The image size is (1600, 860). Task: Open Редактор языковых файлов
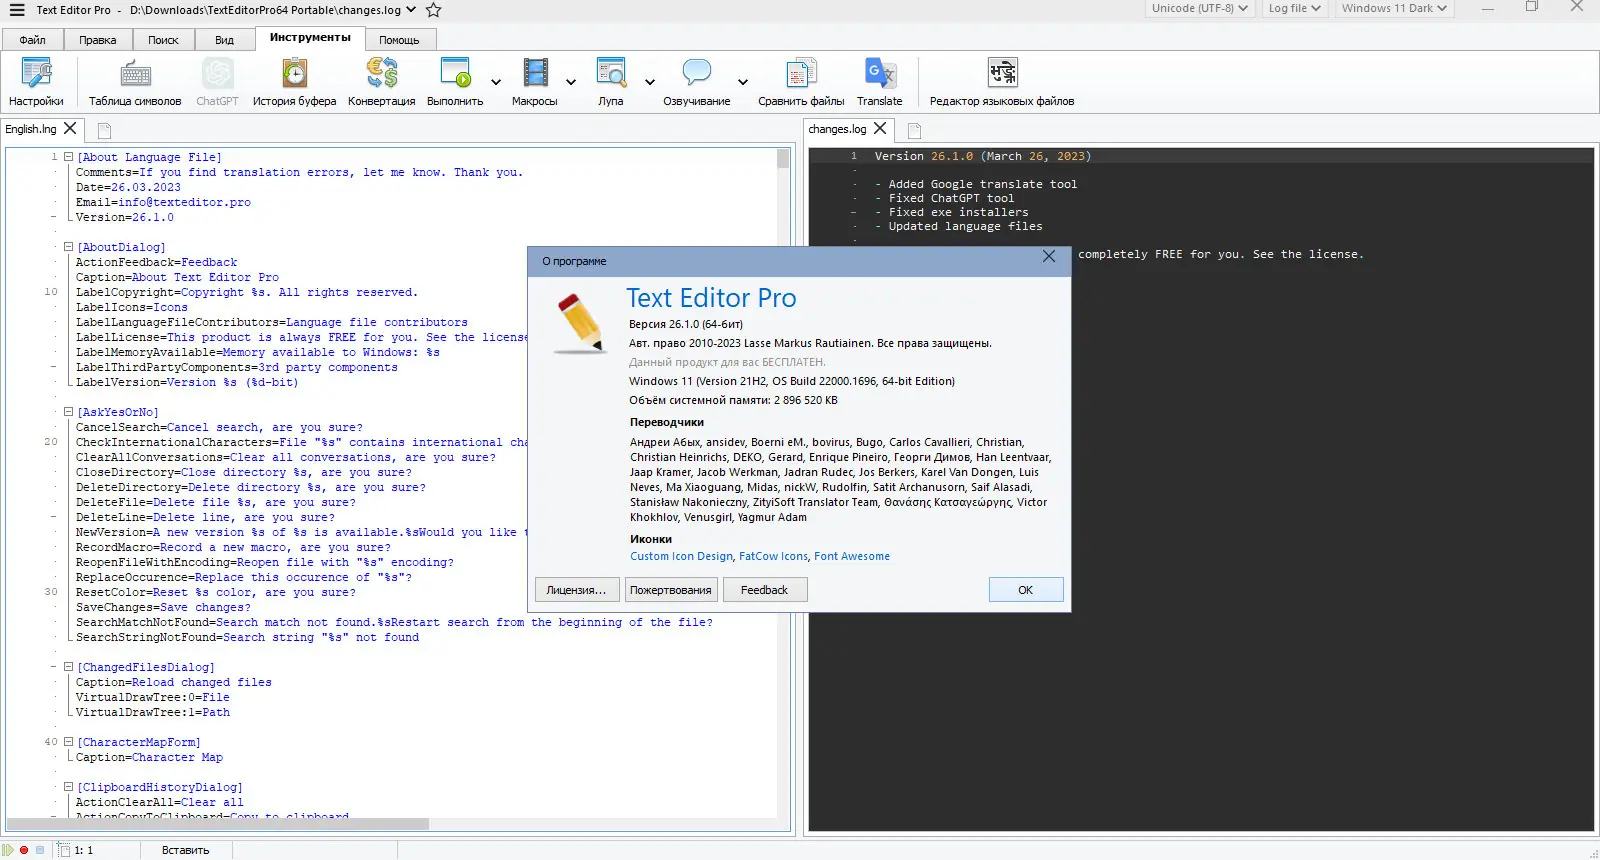(1002, 82)
